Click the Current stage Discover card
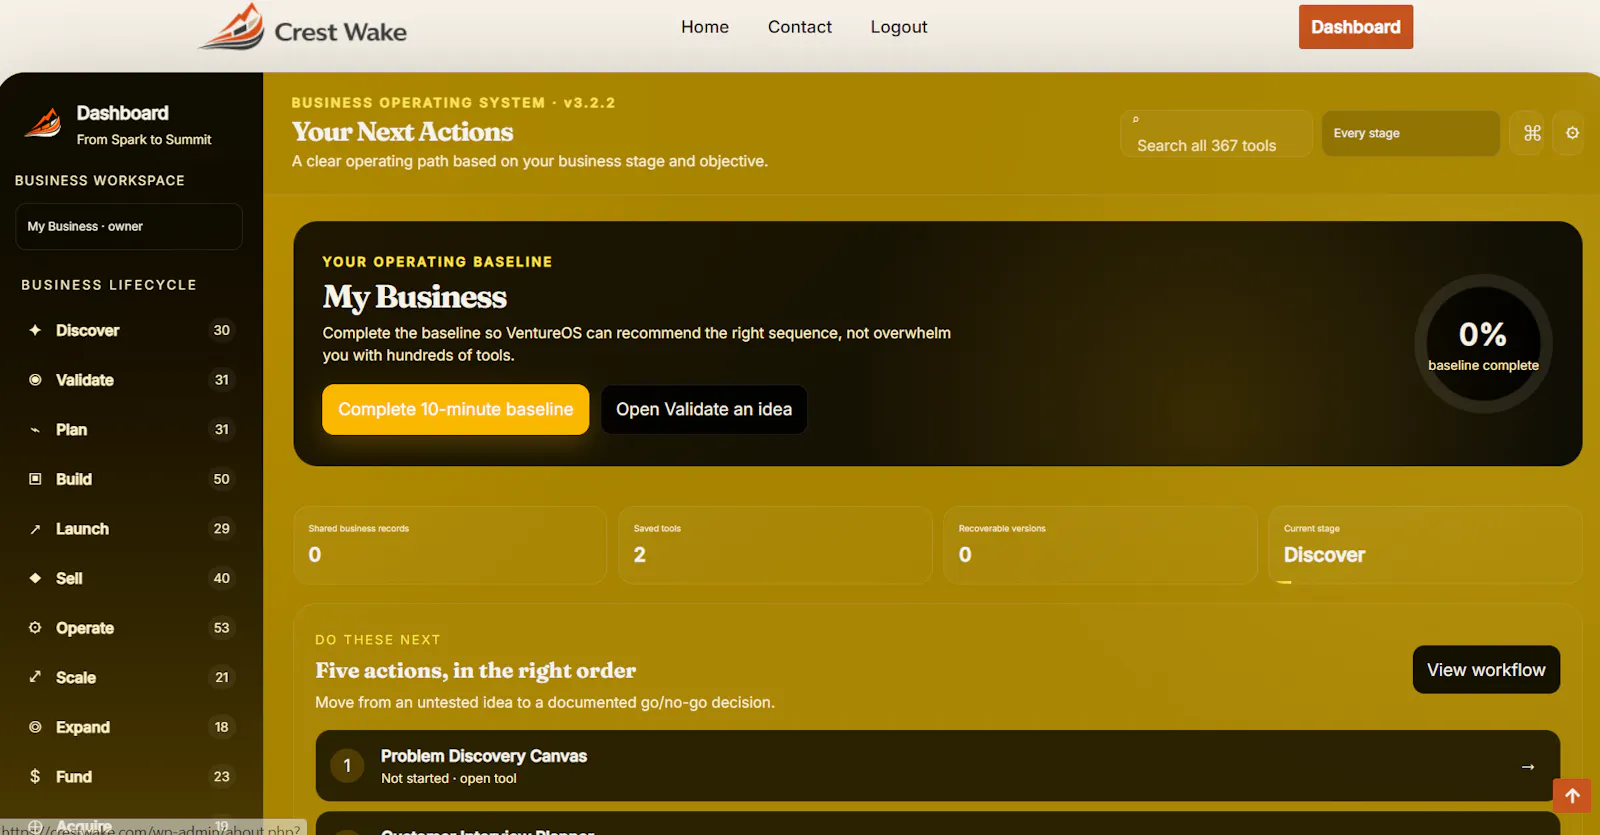Viewport: 1600px width, 835px height. 1425,545
